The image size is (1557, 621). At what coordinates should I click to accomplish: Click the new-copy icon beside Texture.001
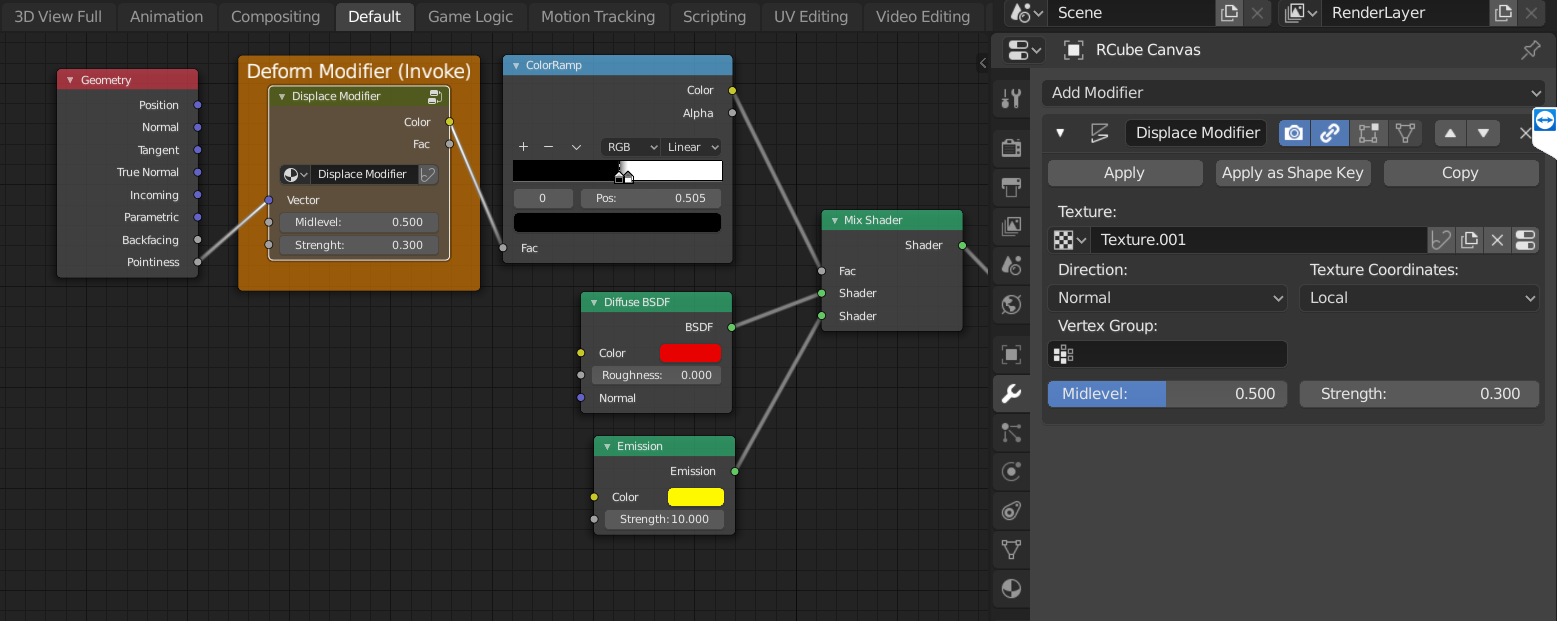point(1469,240)
